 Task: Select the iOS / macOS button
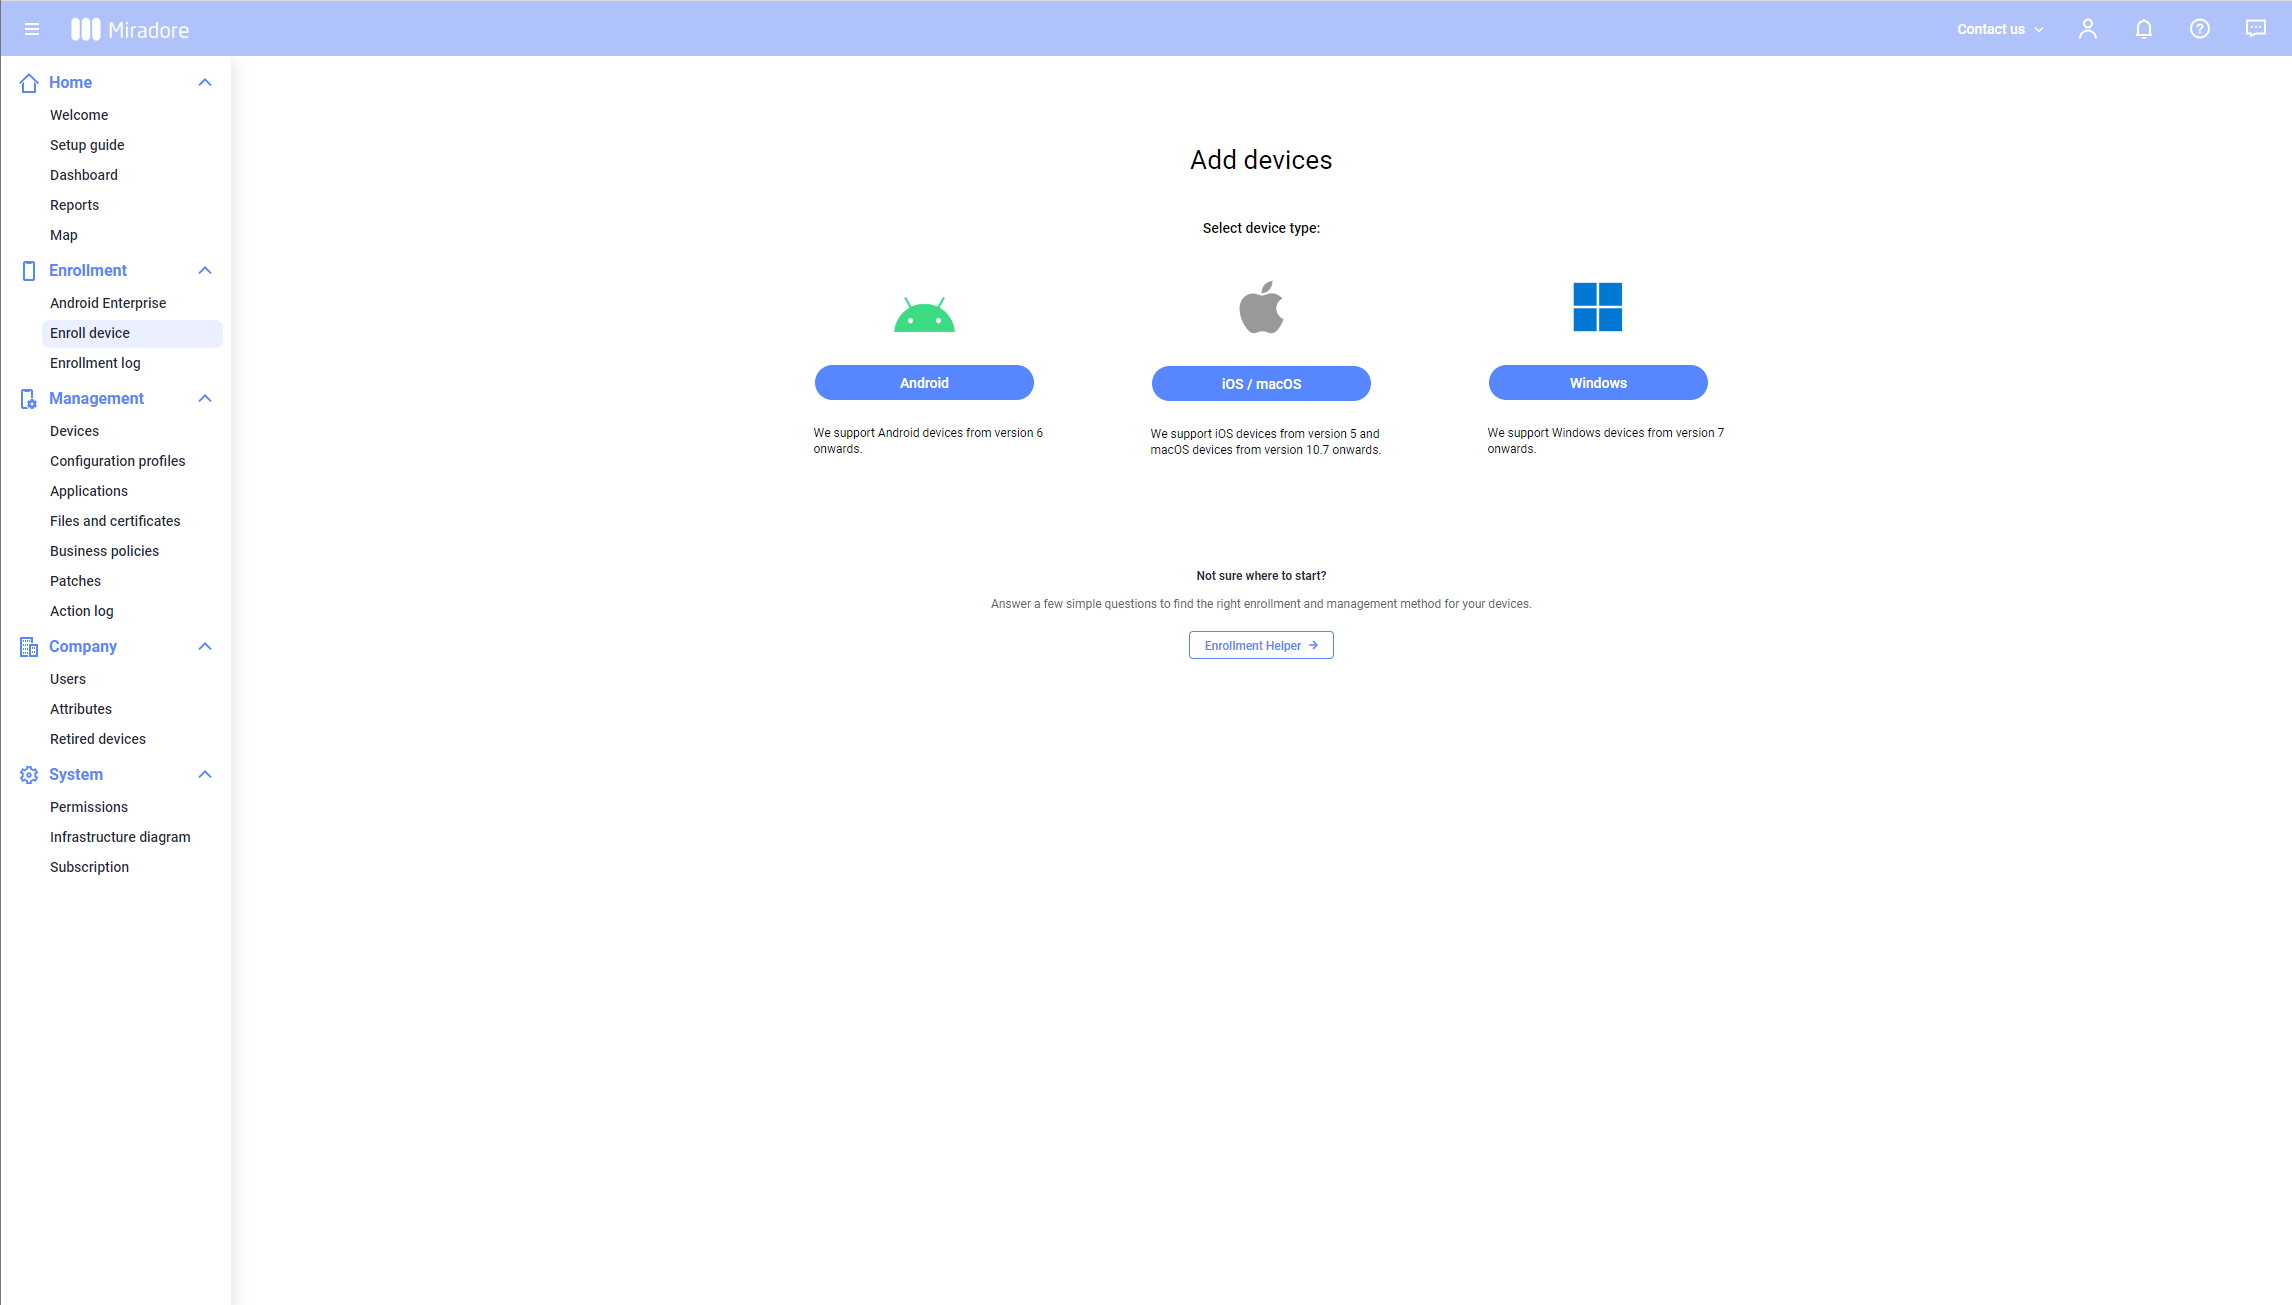pyautogui.click(x=1261, y=384)
